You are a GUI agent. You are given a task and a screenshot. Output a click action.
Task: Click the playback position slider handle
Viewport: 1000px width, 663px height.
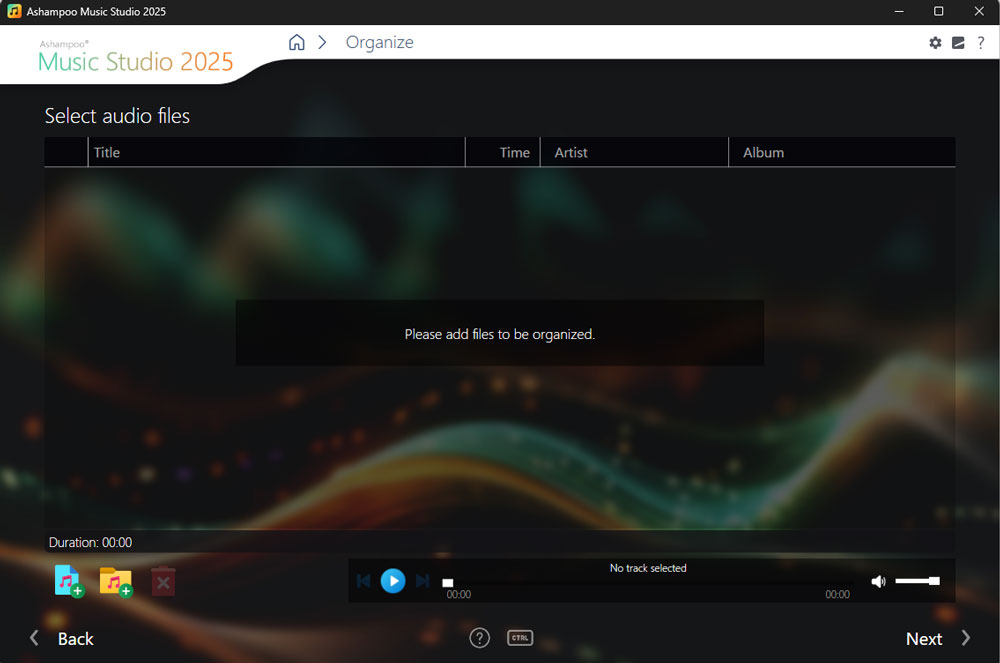[x=448, y=583]
